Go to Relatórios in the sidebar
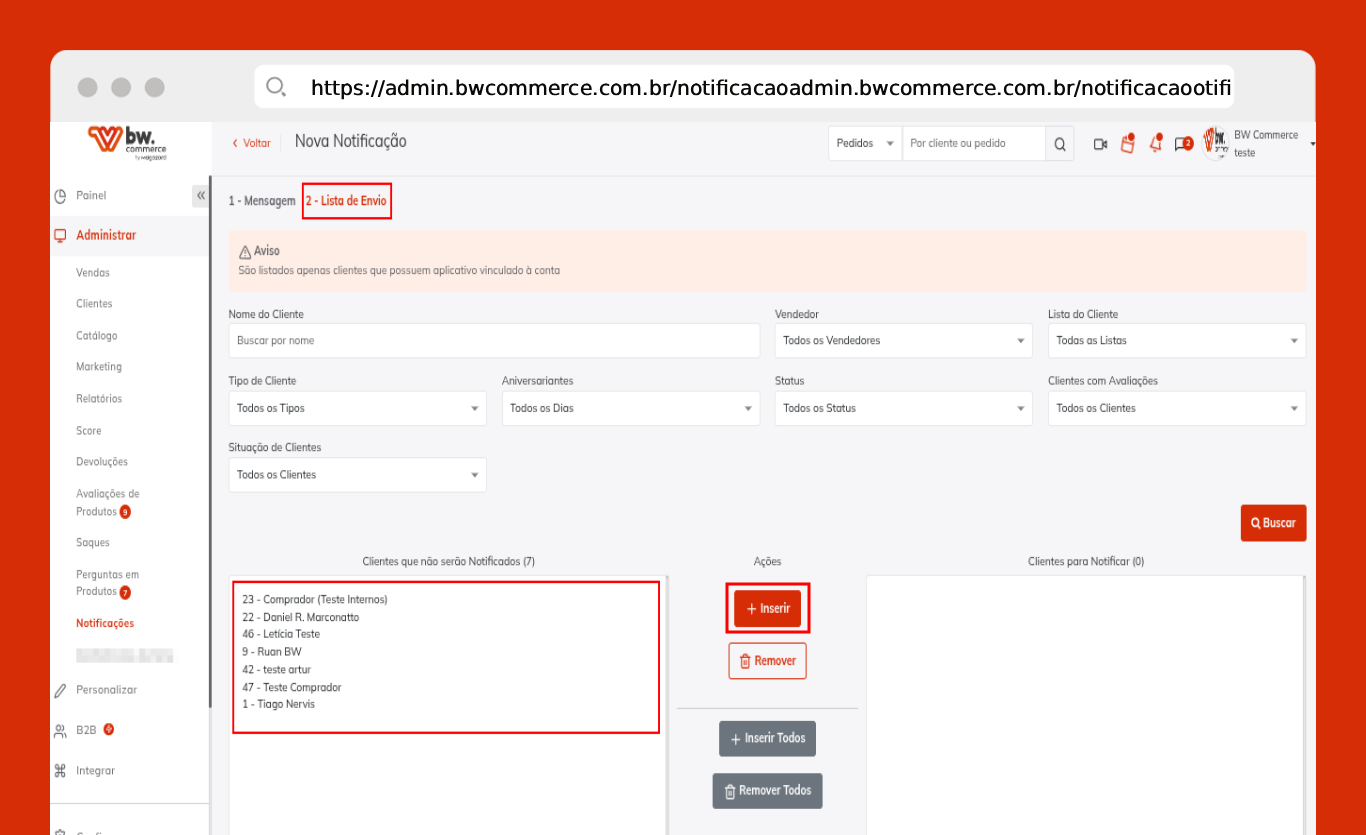Screen dimensions: 1366x835 click(99, 399)
